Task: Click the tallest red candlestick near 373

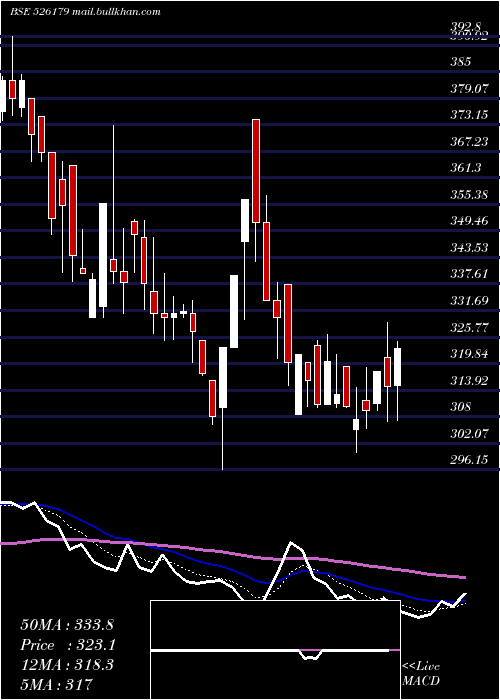Action: (x=256, y=171)
